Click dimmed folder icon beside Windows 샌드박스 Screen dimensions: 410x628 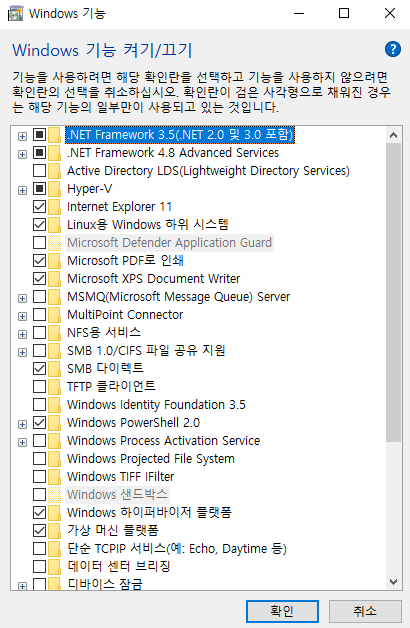54,495
